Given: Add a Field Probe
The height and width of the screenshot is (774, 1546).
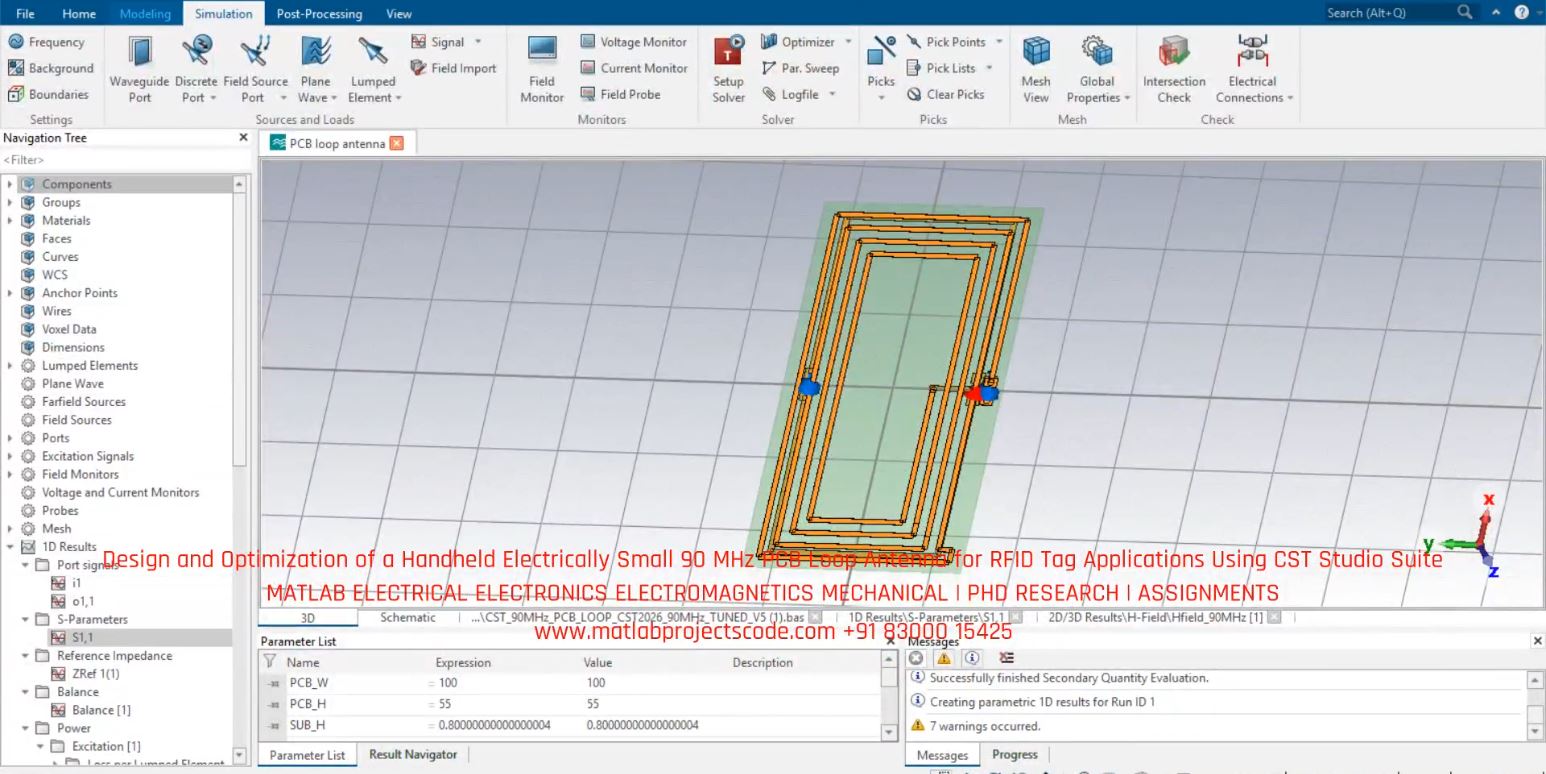Looking at the screenshot, I should (x=620, y=94).
